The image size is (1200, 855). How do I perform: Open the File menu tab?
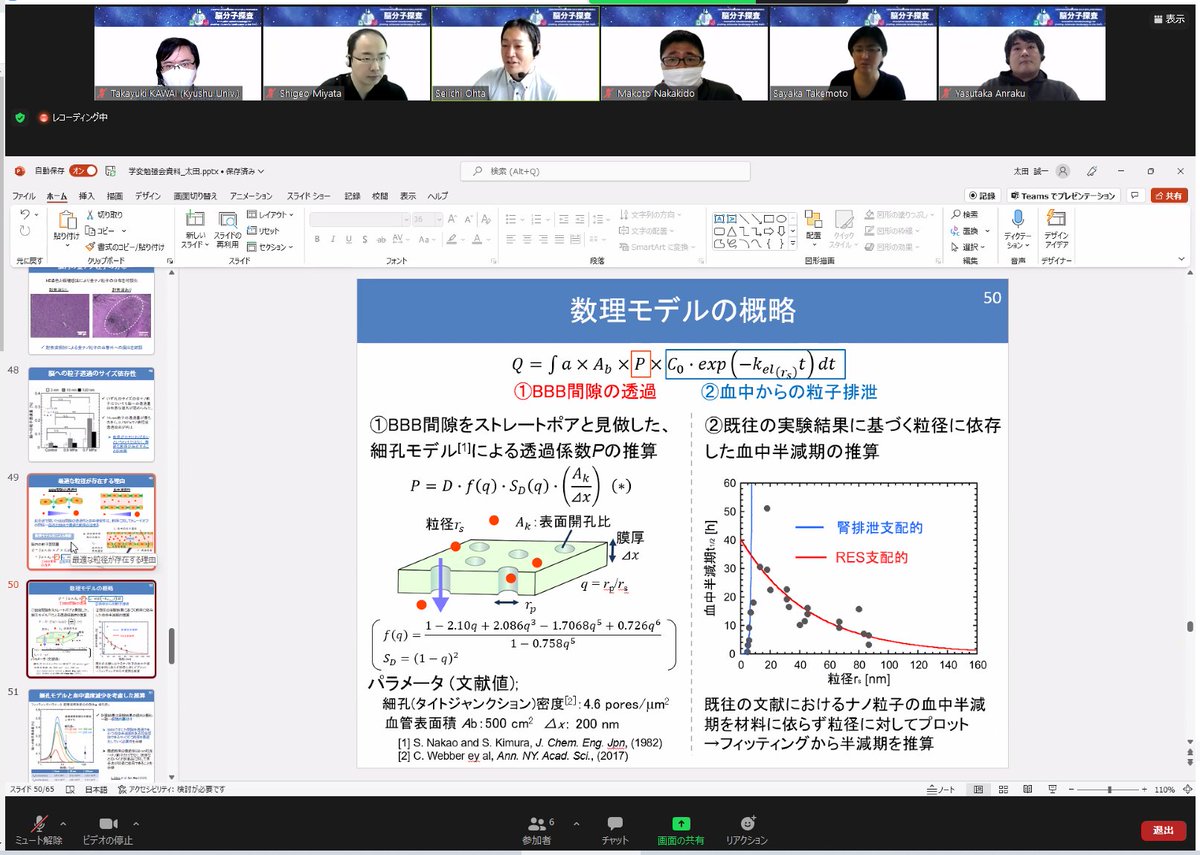[x=23, y=196]
